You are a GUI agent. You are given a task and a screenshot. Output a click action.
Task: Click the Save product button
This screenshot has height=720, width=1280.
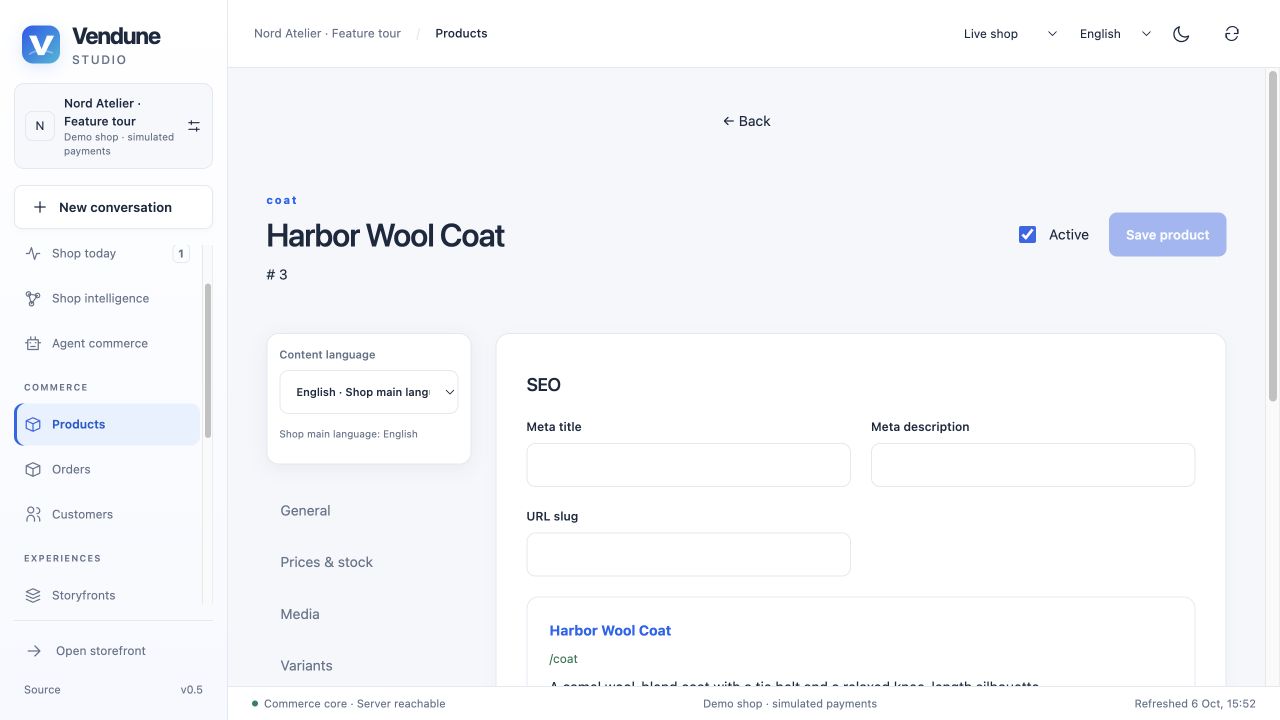tap(1167, 234)
